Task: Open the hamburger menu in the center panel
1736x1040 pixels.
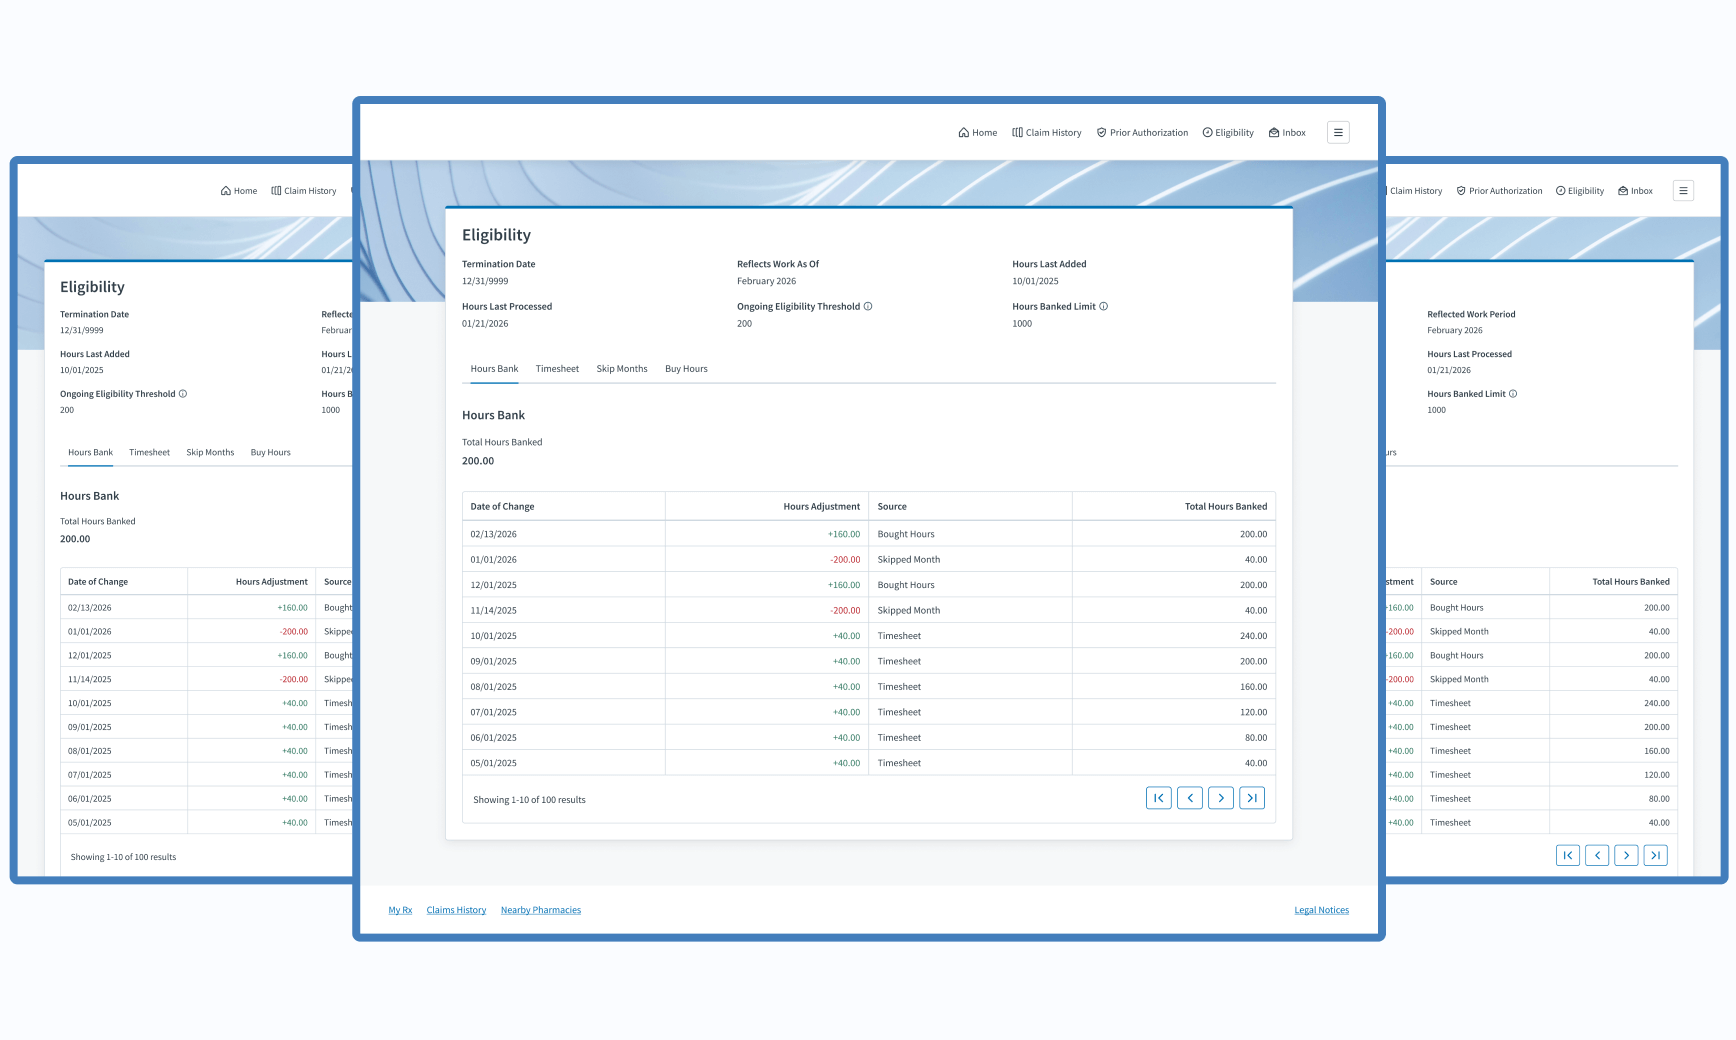Action: click(x=1338, y=132)
